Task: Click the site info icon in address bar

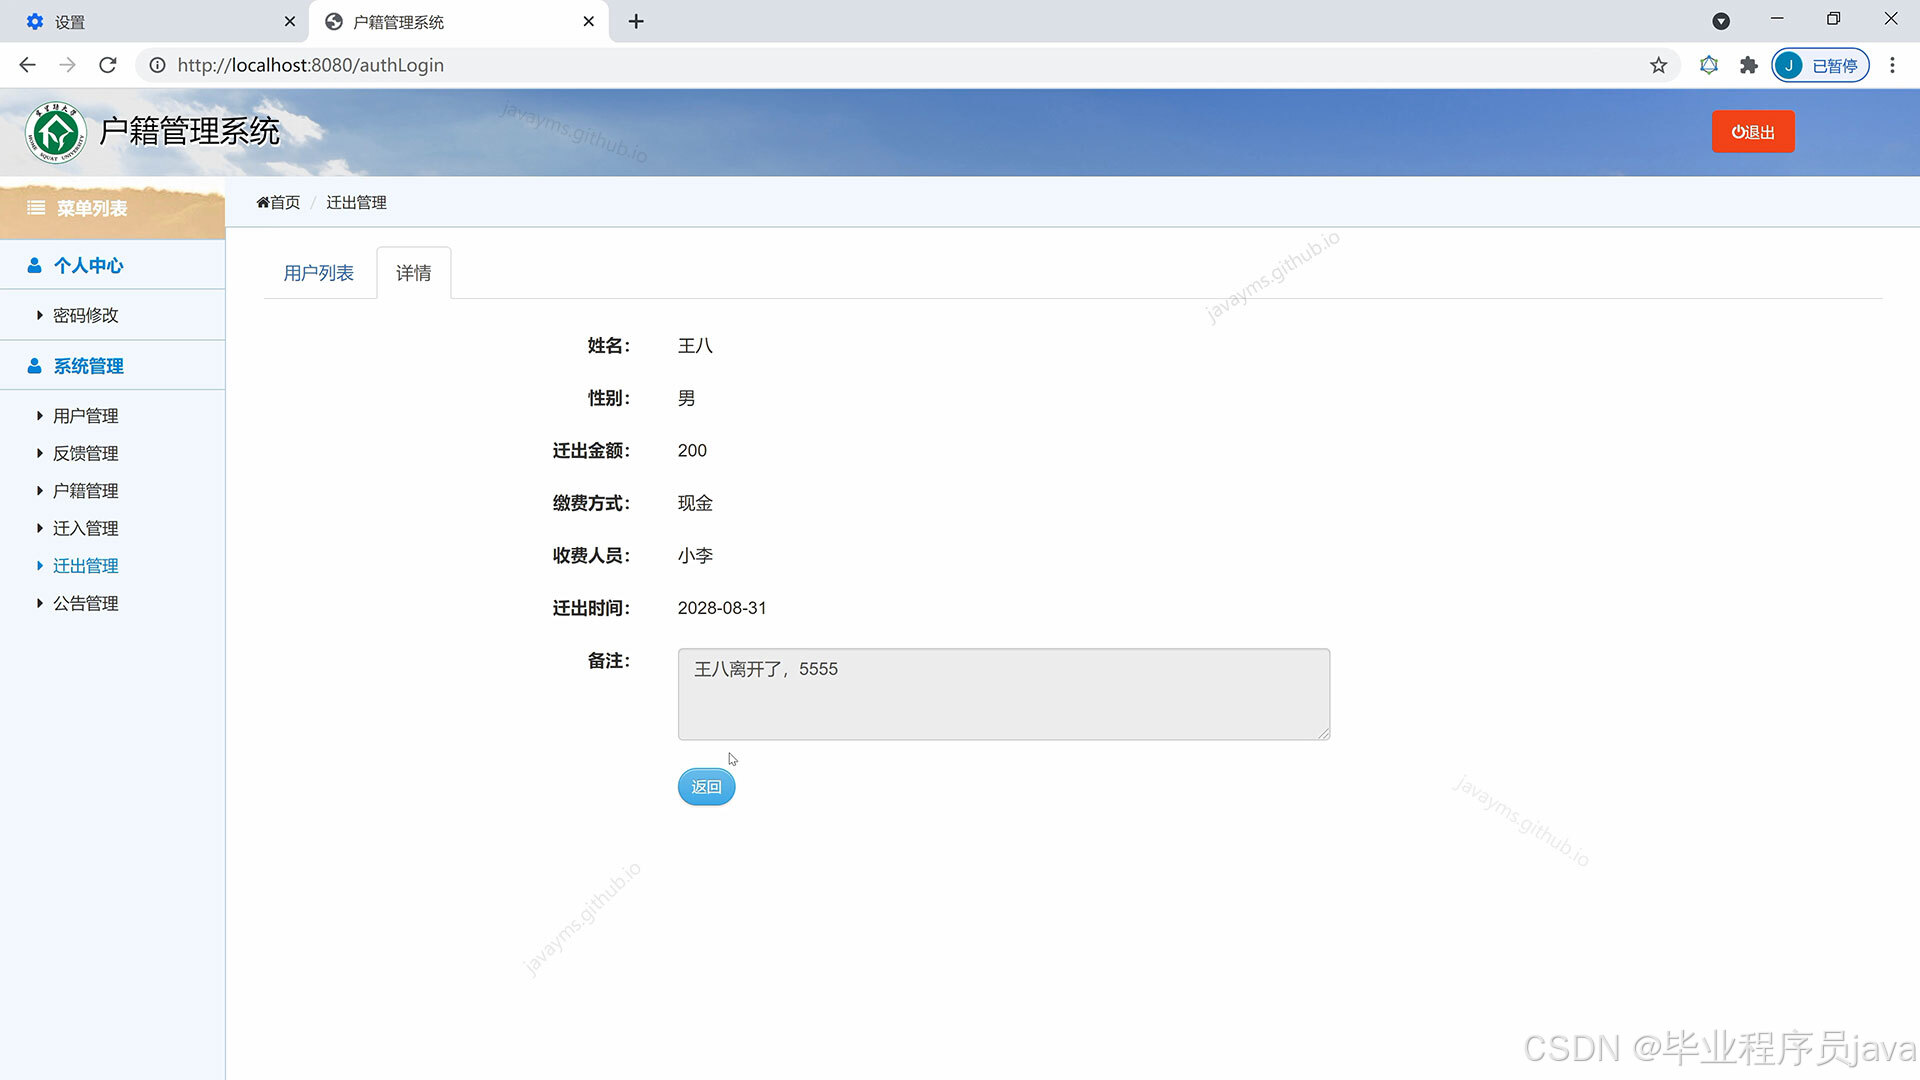Action: (157, 65)
